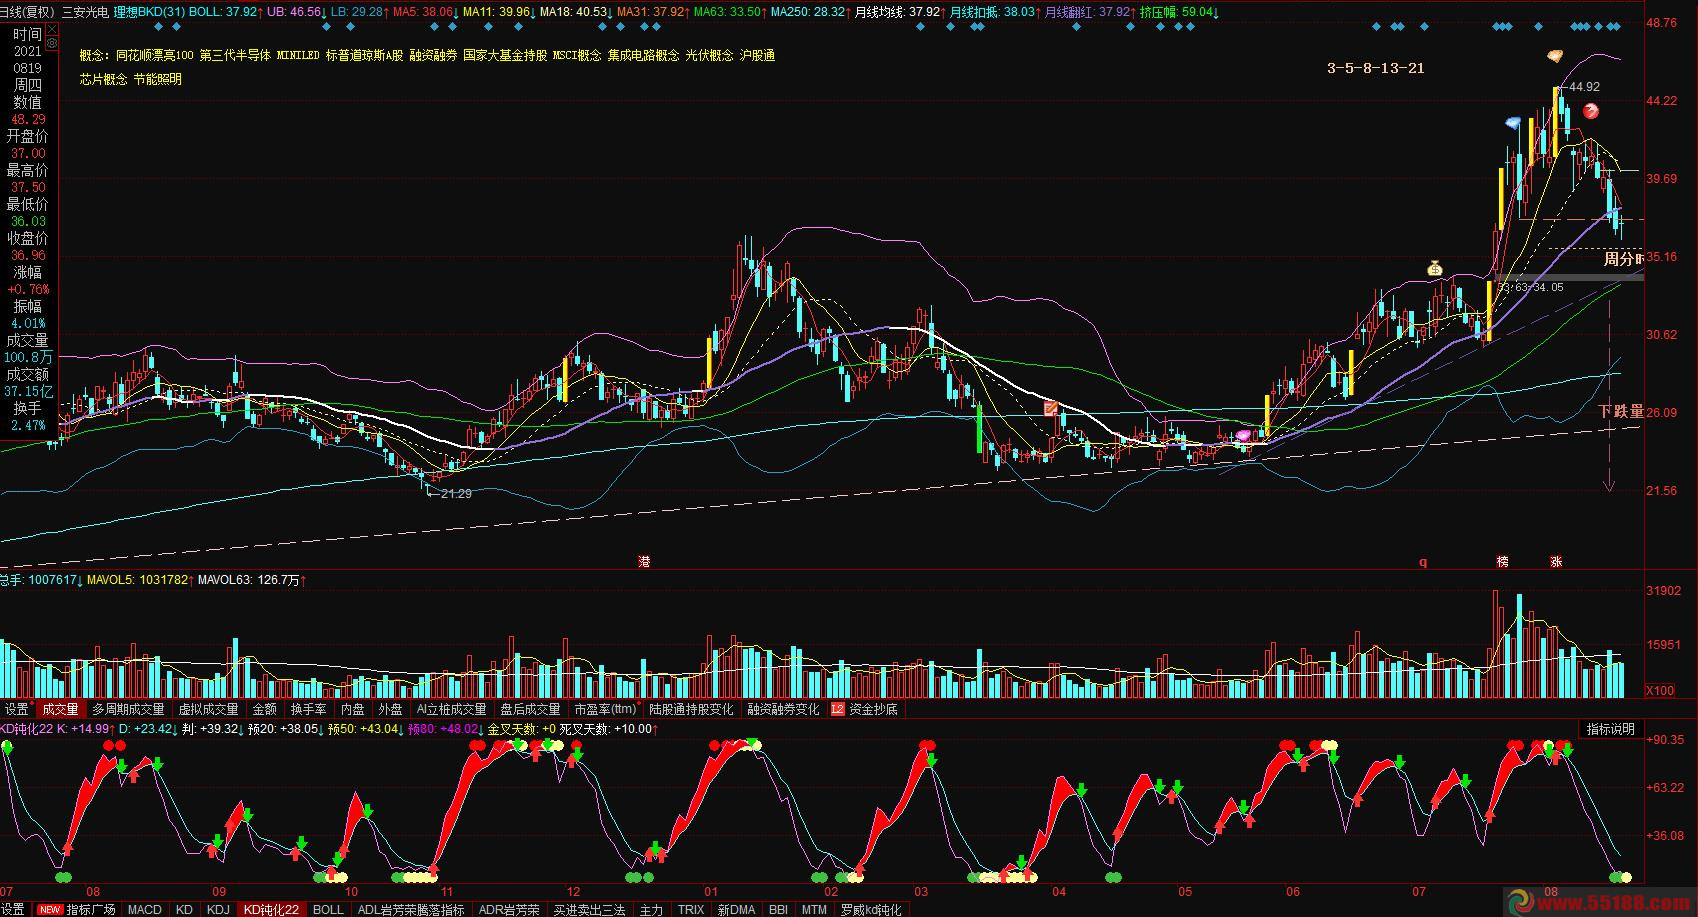This screenshot has width=1698, height=917.
Task: Click the red 港 marker on the time axis
Action: (644, 562)
